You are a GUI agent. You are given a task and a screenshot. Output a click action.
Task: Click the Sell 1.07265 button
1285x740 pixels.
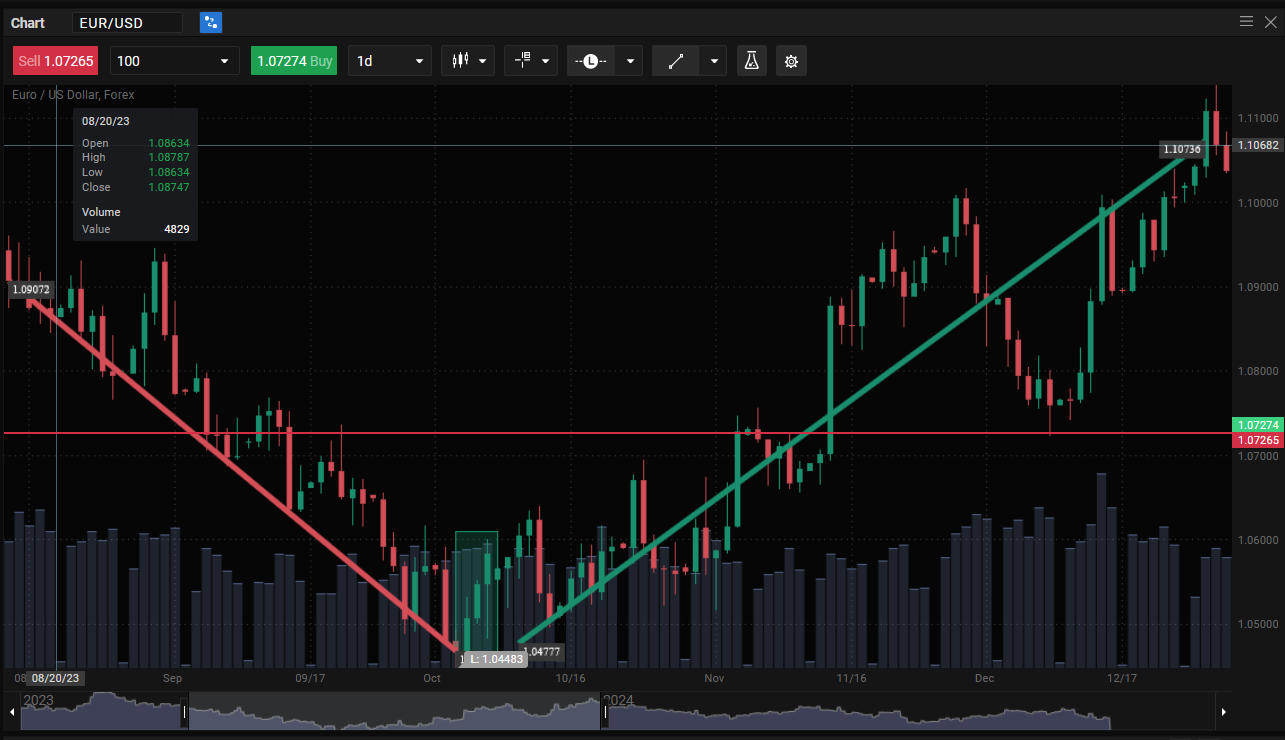pos(55,61)
